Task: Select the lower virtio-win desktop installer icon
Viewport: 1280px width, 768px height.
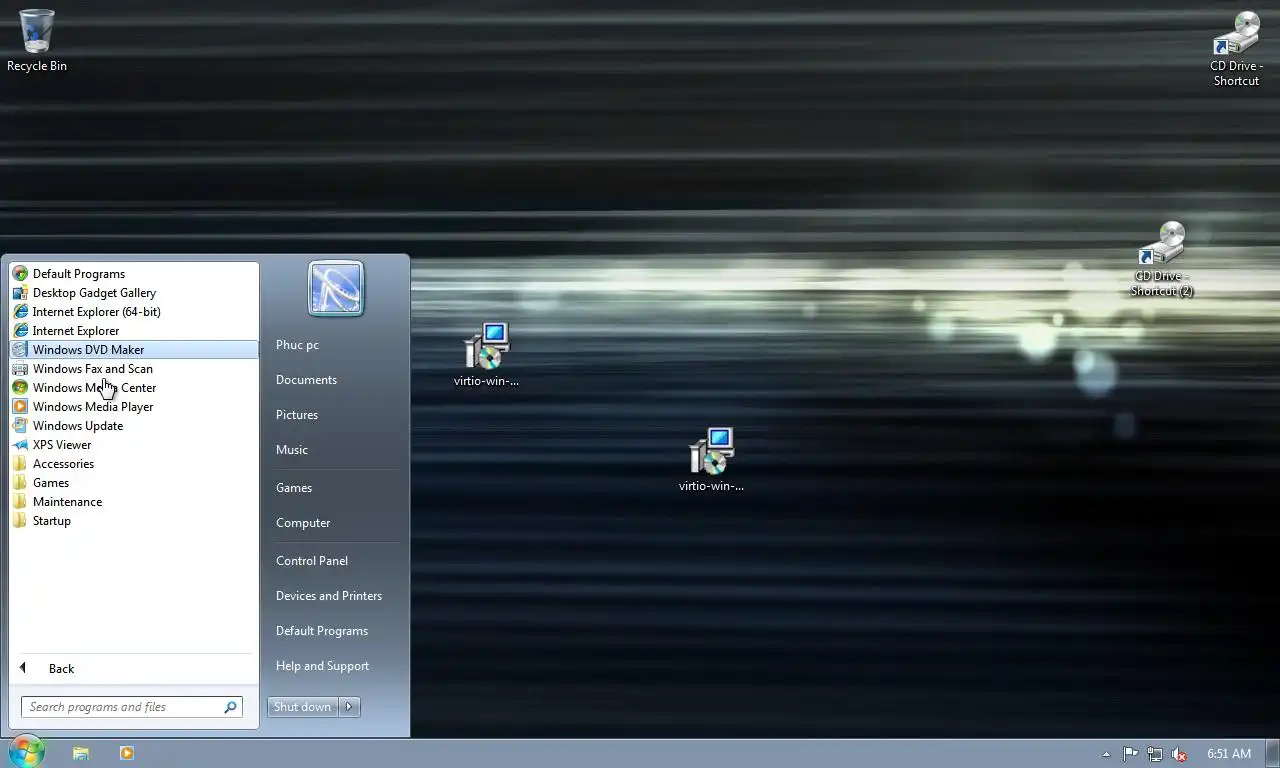Action: click(x=711, y=460)
